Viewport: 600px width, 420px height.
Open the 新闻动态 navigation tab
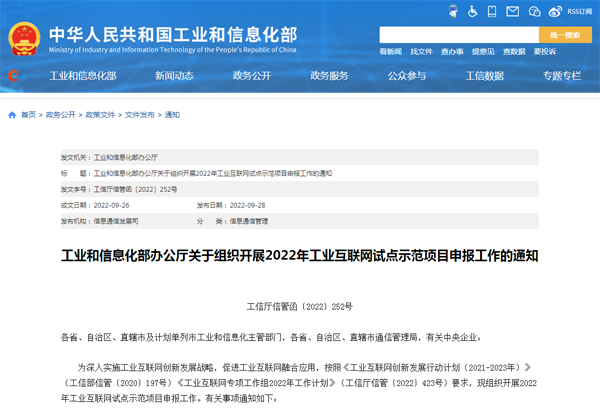[175, 76]
